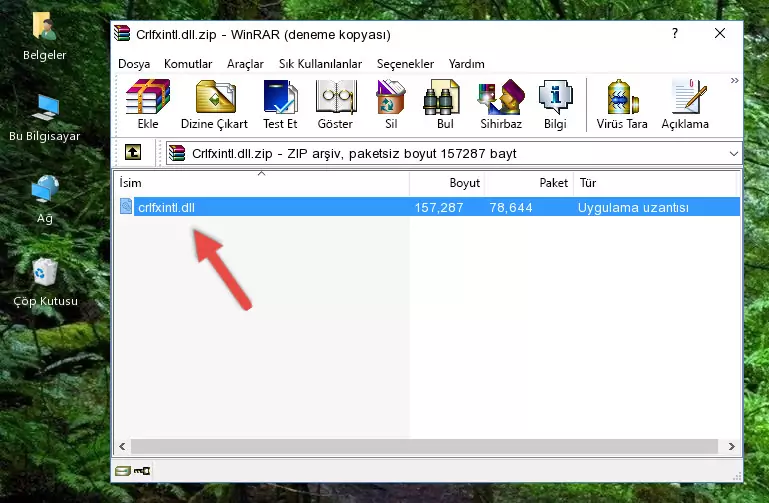Open the Araçlar menu
Screen dimensions: 769x503
click(245, 64)
